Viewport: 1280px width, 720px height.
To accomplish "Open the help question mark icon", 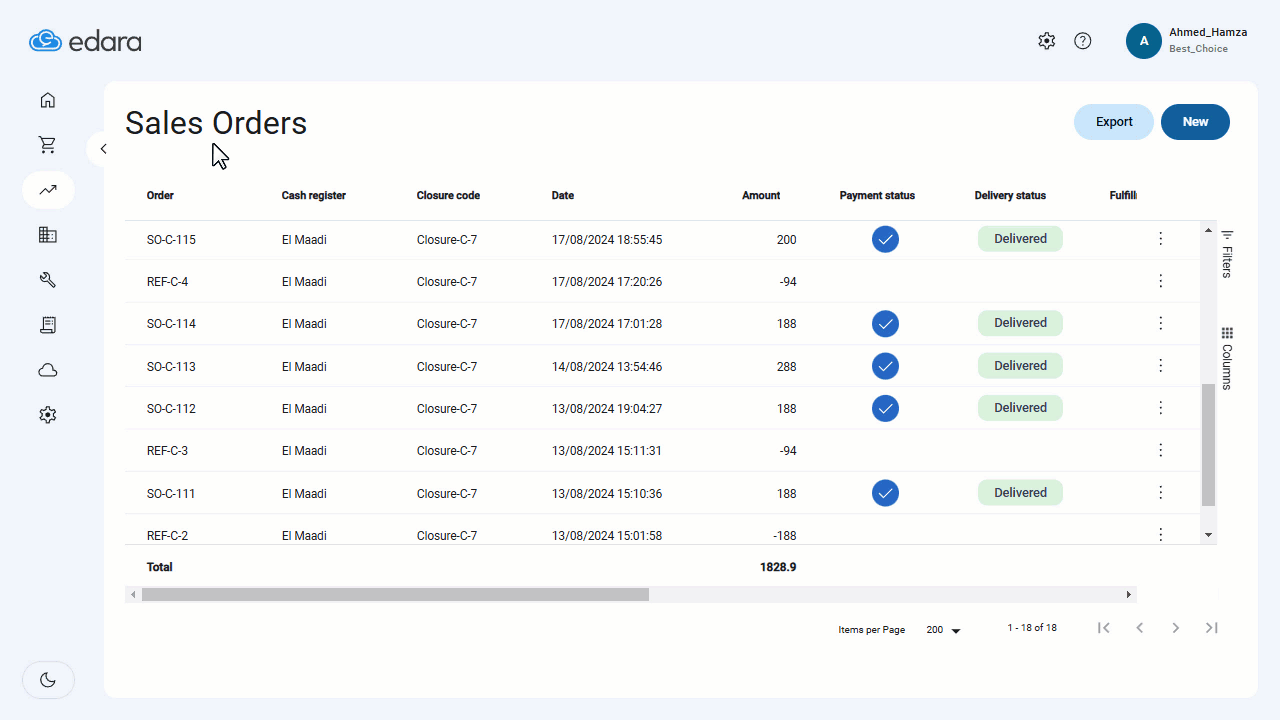I will coord(1083,41).
